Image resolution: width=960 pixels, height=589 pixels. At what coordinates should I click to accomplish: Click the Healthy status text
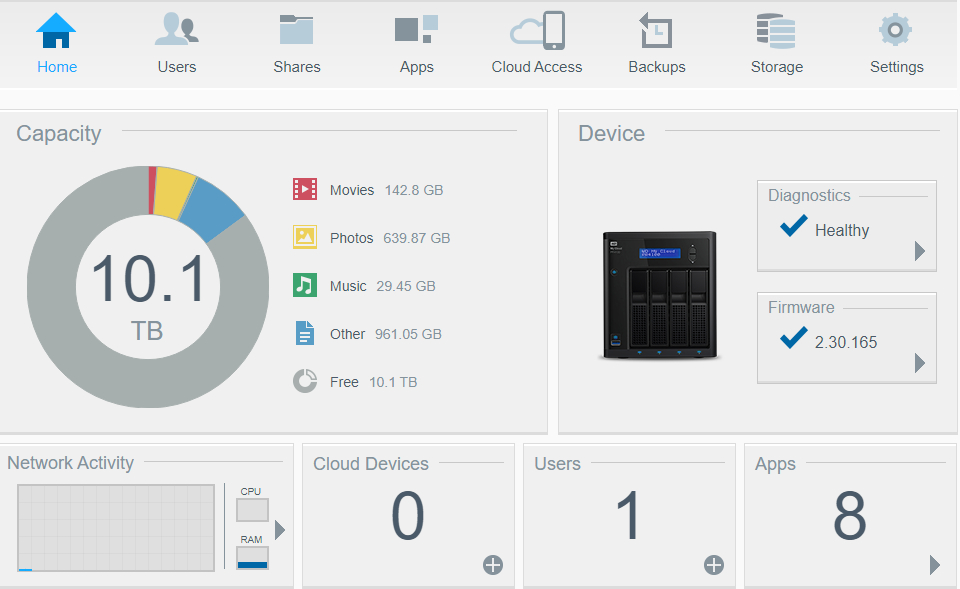tap(842, 230)
